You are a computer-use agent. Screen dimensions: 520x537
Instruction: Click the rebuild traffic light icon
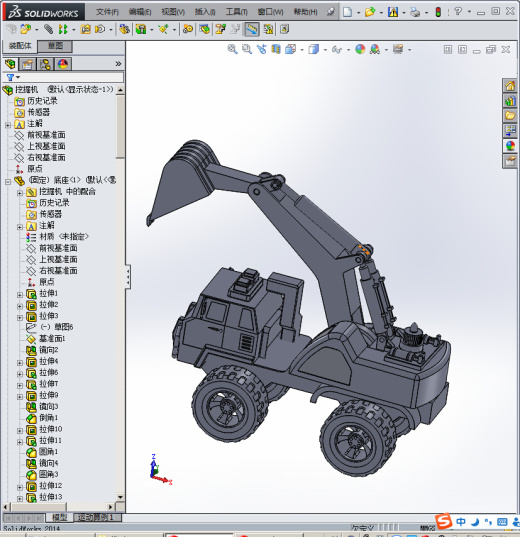438,12
